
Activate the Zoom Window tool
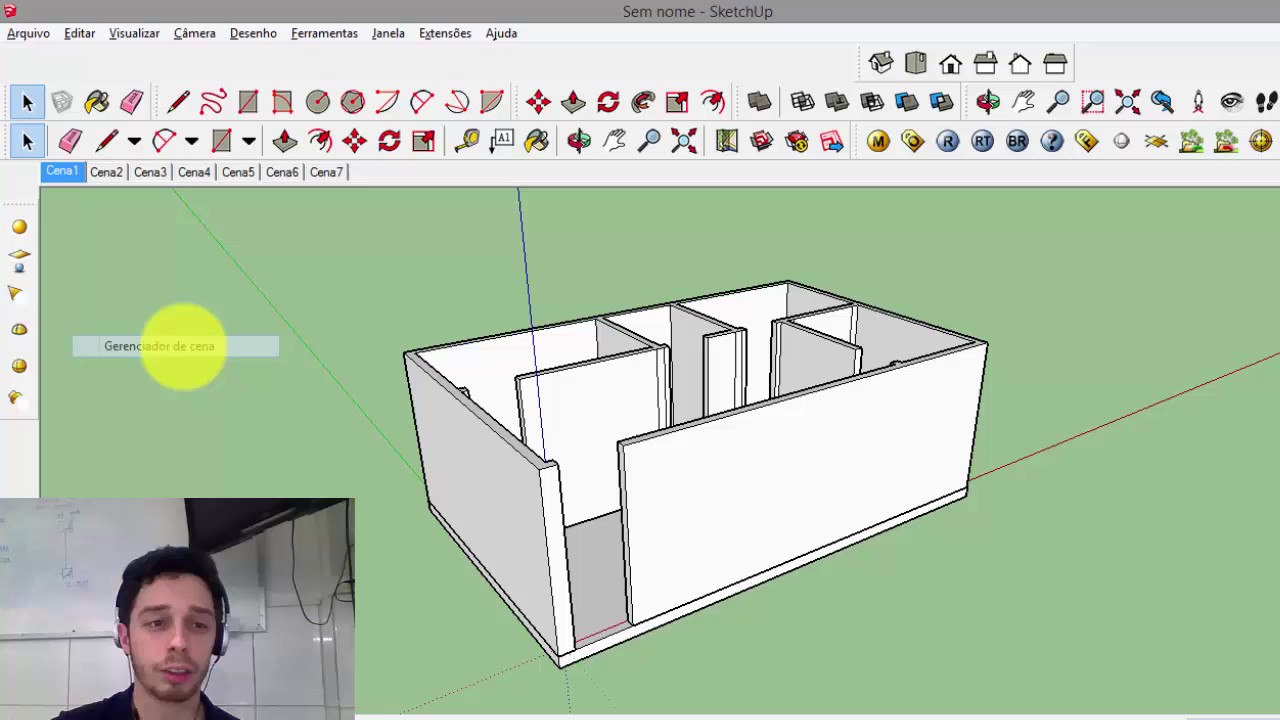[1093, 102]
